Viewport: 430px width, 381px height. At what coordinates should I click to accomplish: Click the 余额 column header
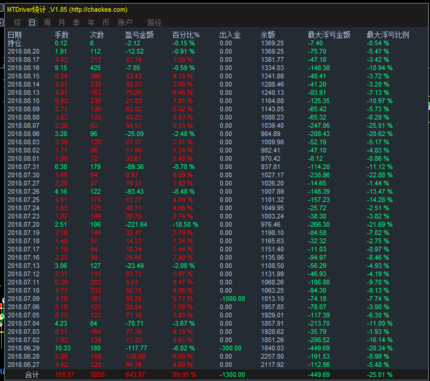pyautogui.click(x=268, y=35)
